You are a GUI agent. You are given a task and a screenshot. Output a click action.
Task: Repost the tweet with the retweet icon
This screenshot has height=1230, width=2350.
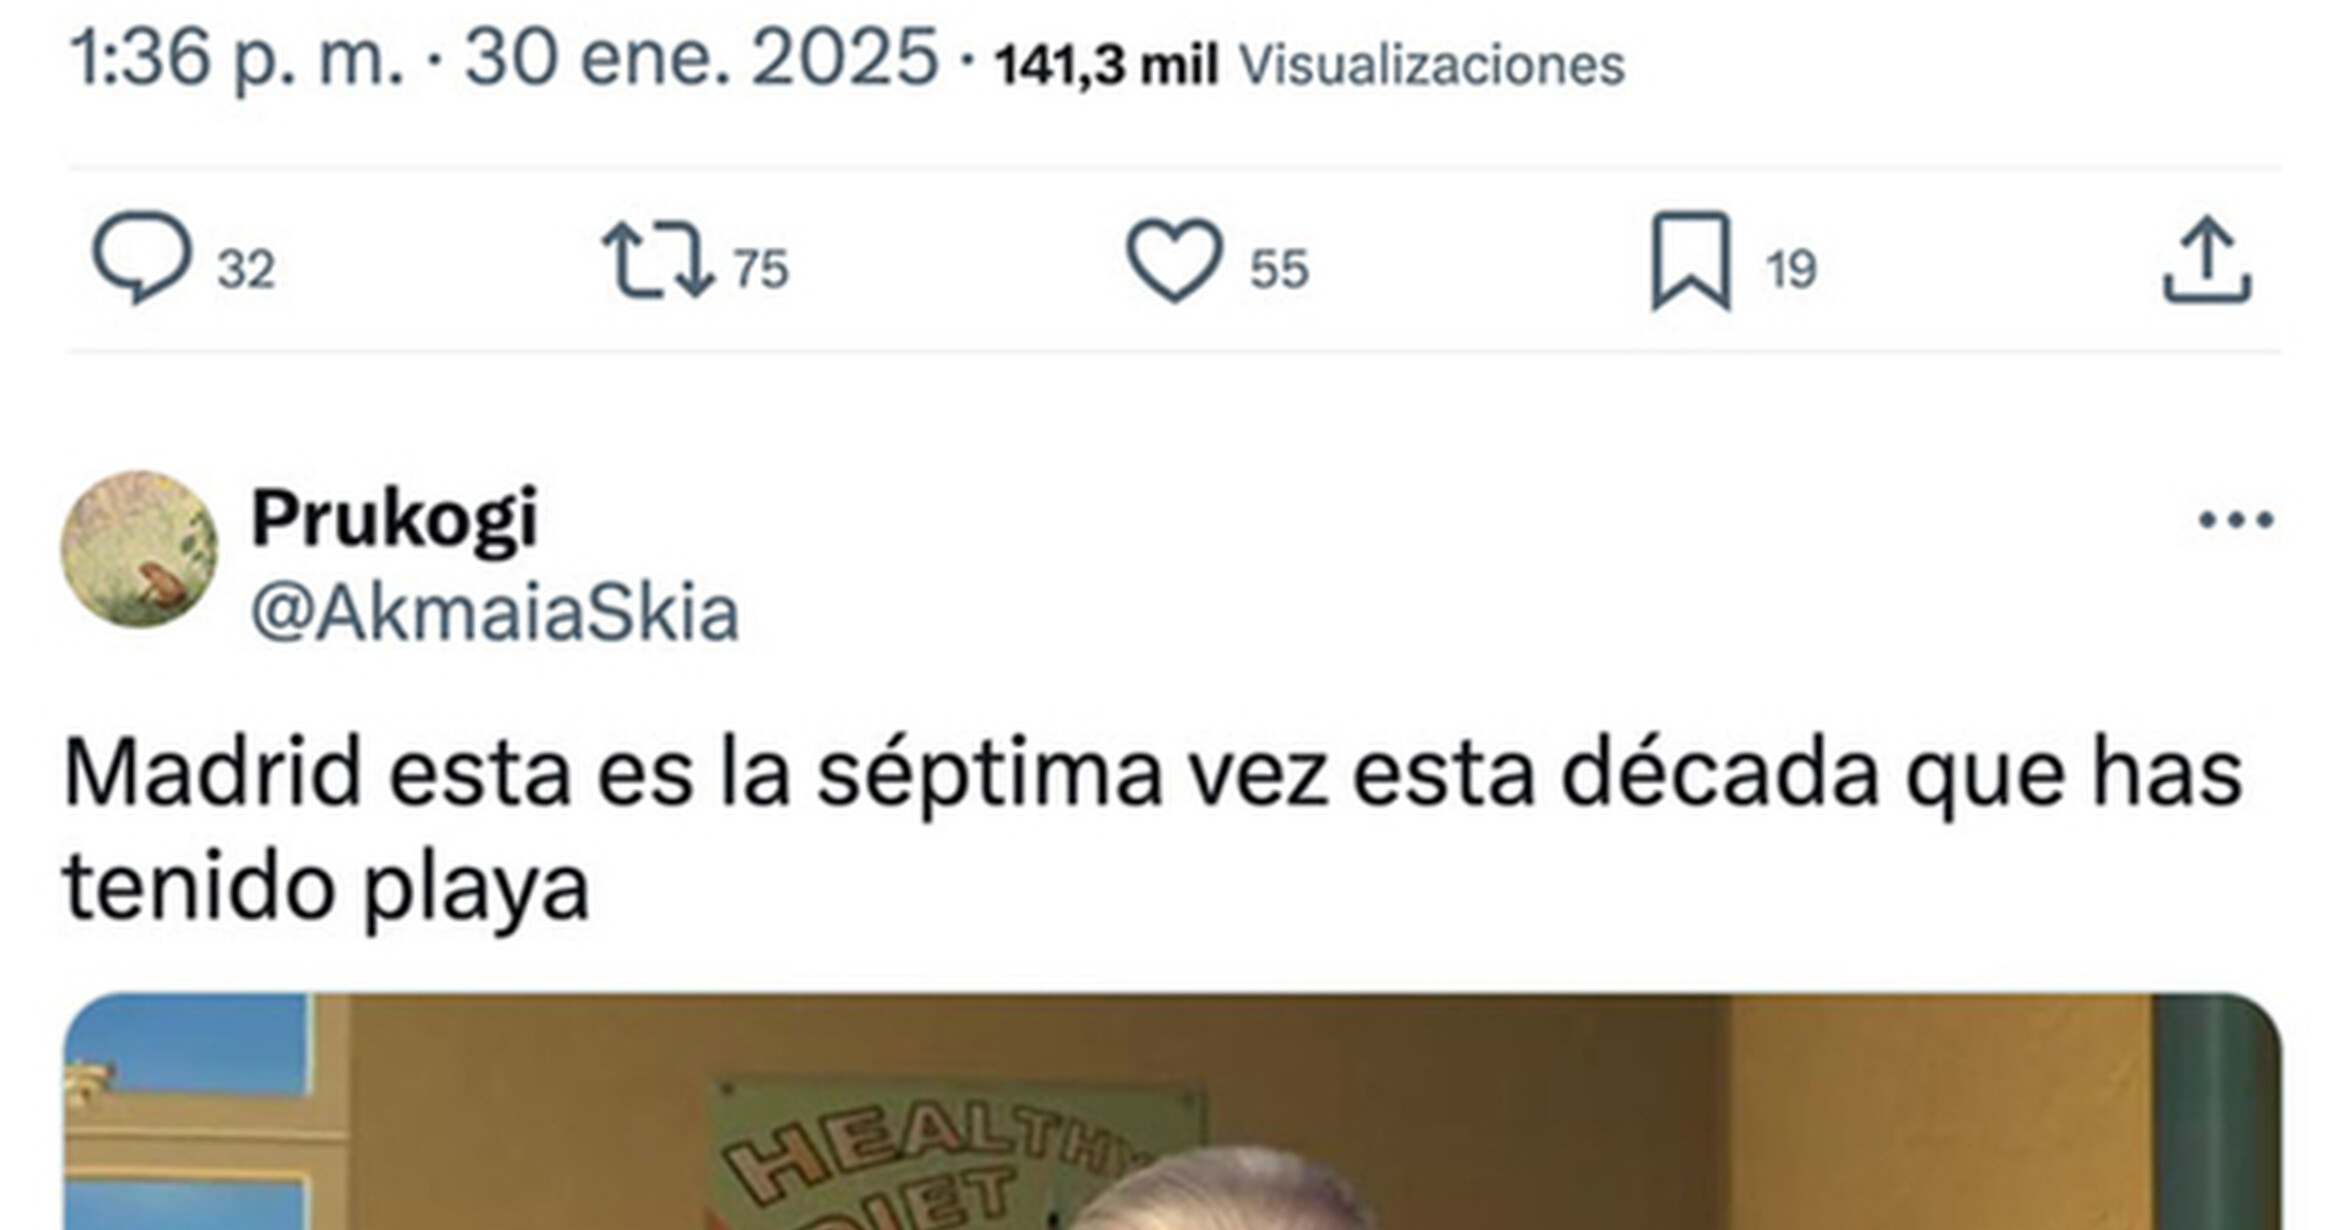click(x=658, y=261)
